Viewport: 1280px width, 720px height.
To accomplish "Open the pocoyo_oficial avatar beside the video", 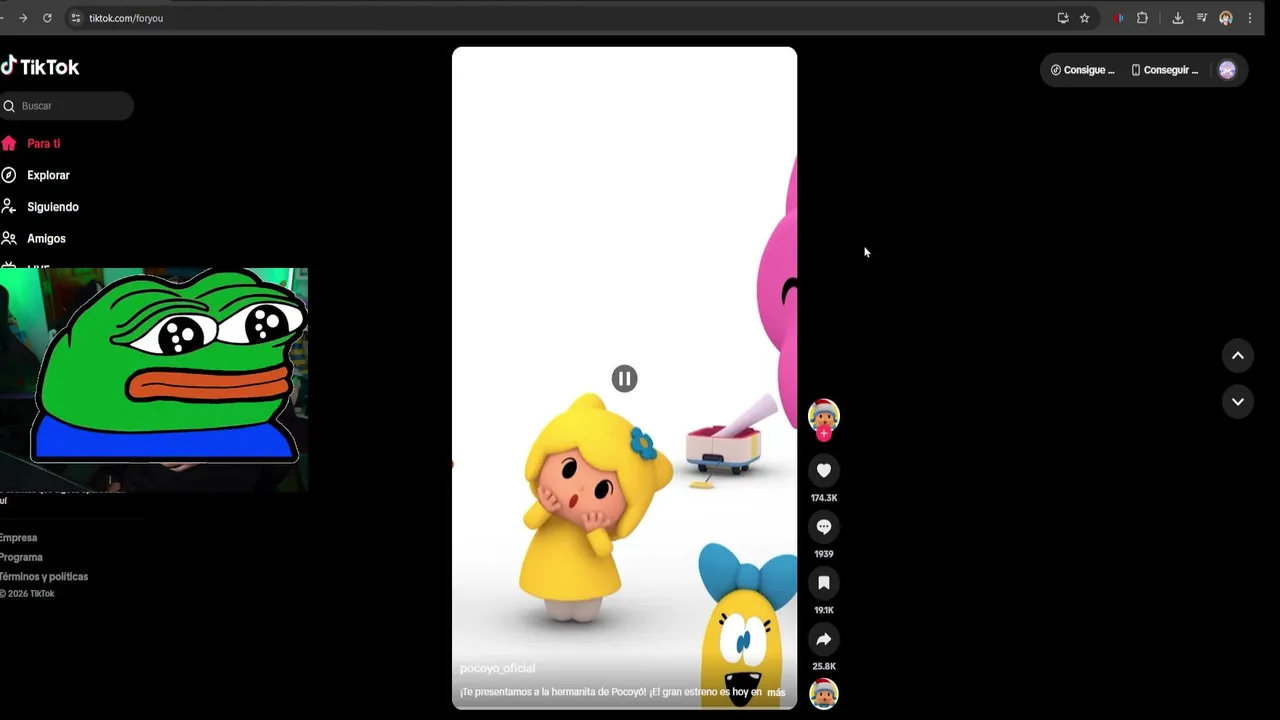I will pyautogui.click(x=823, y=414).
